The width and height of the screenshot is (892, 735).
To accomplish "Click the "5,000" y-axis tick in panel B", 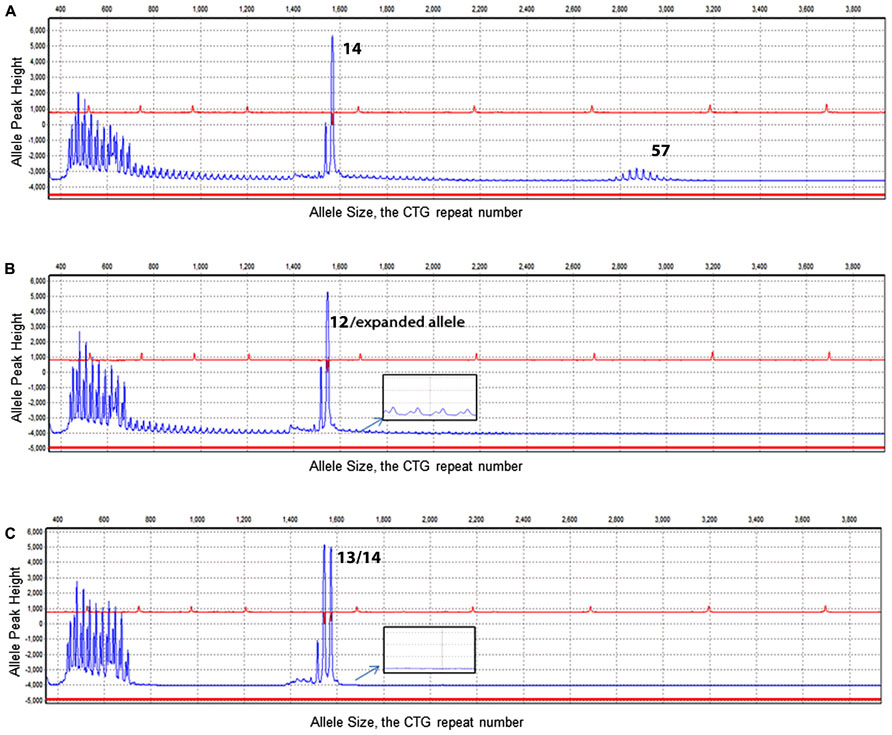I will tap(37, 296).
